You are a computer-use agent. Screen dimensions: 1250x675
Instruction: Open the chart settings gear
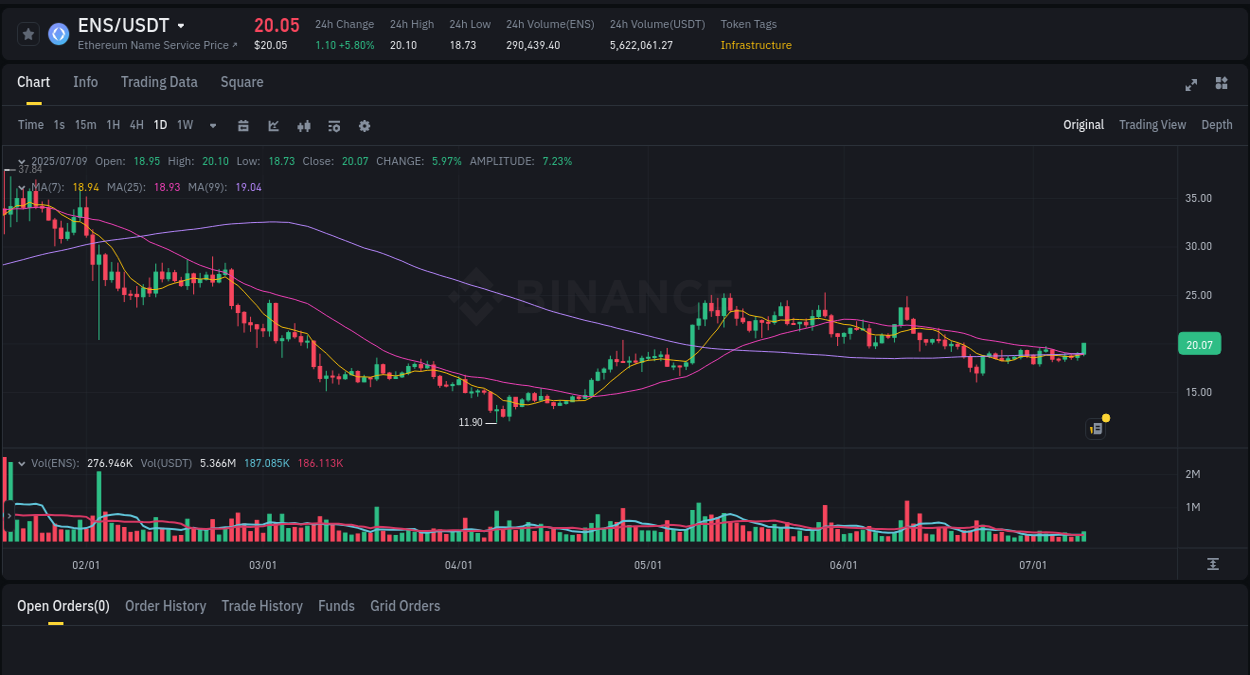(x=364, y=125)
